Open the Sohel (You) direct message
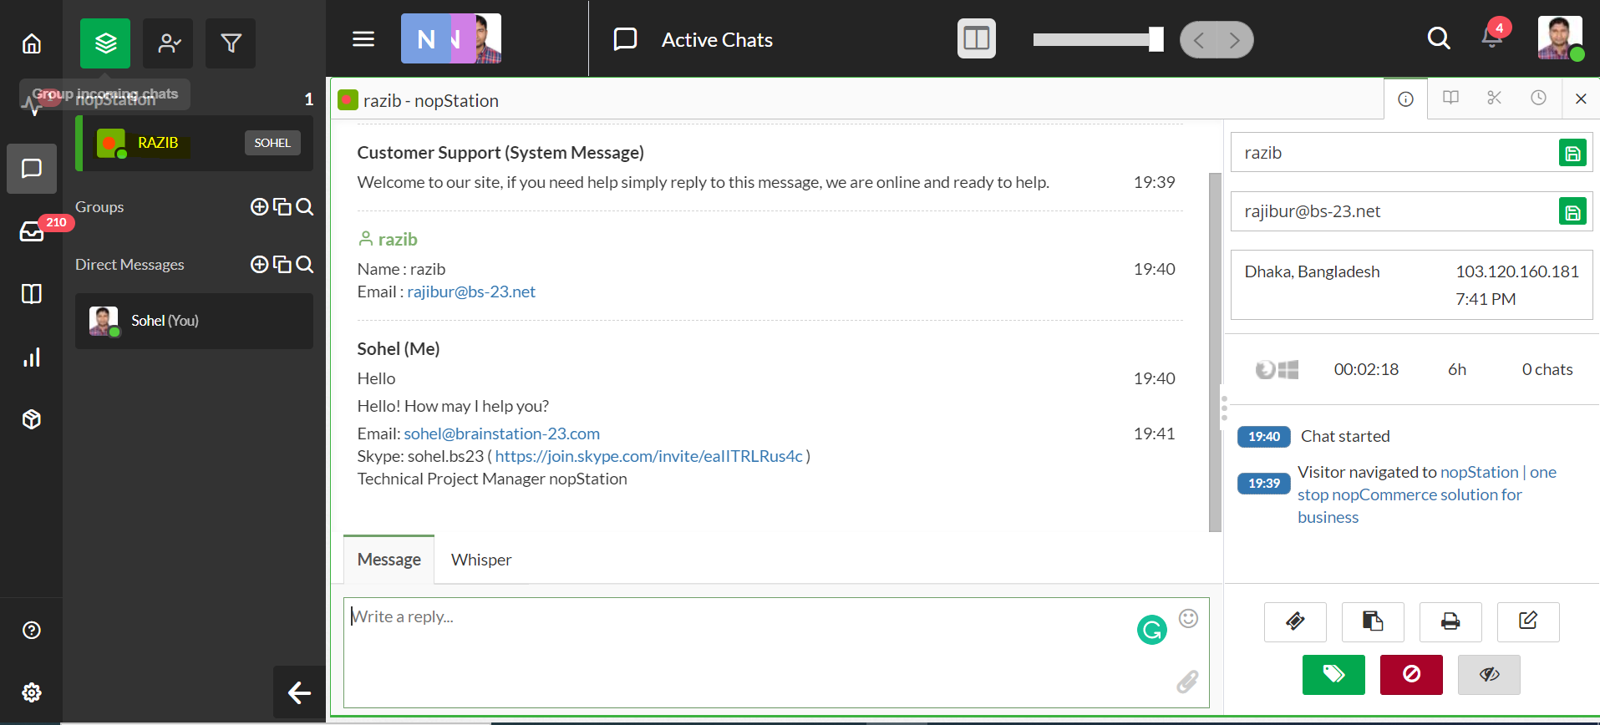Screen dimensions: 1600x725 point(194,321)
